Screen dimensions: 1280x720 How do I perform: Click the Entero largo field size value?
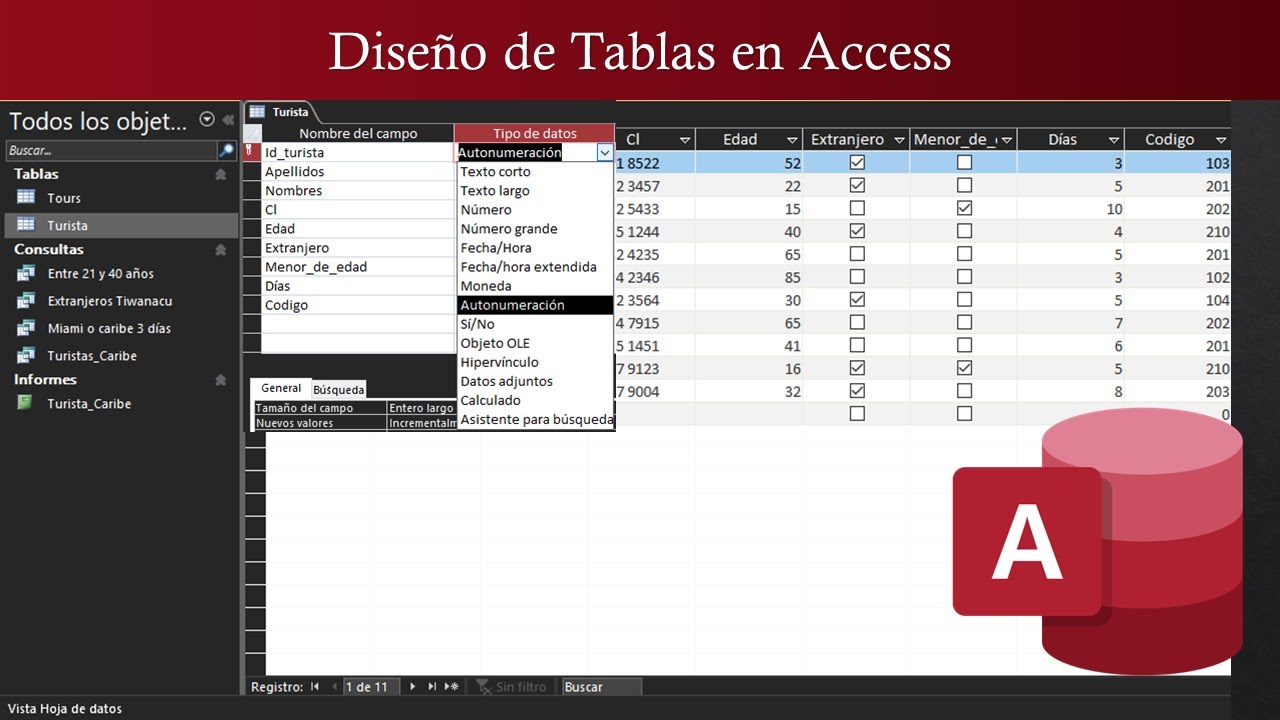pos(422,408)
